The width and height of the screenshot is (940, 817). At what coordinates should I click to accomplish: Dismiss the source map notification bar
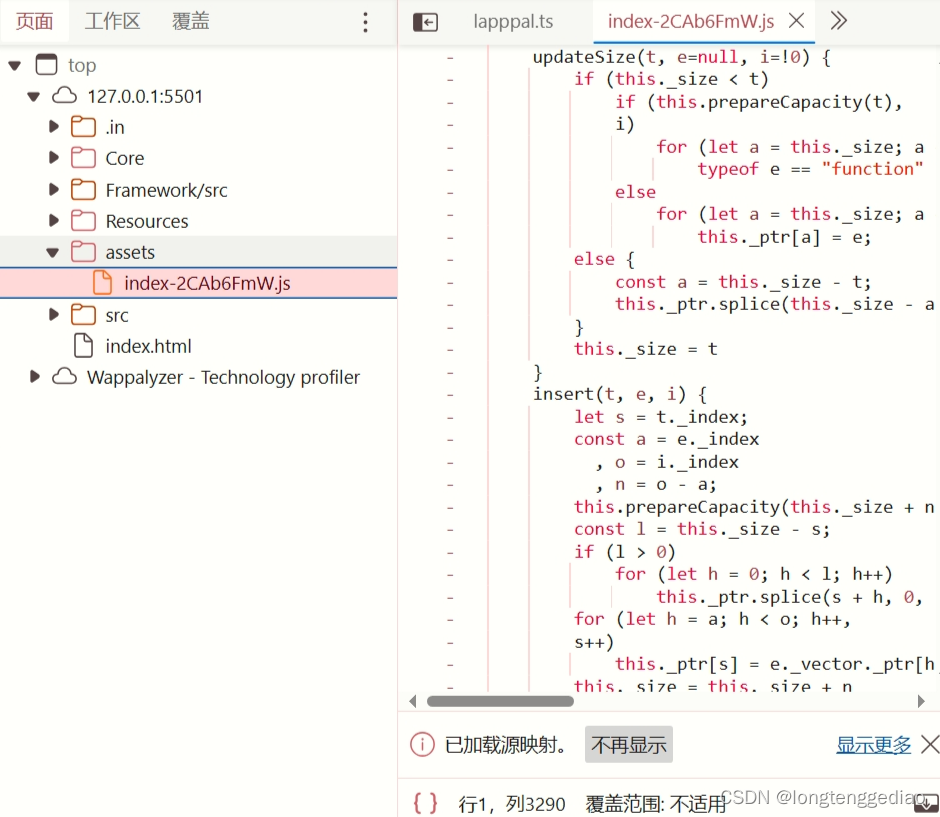(x=929, y=744)
